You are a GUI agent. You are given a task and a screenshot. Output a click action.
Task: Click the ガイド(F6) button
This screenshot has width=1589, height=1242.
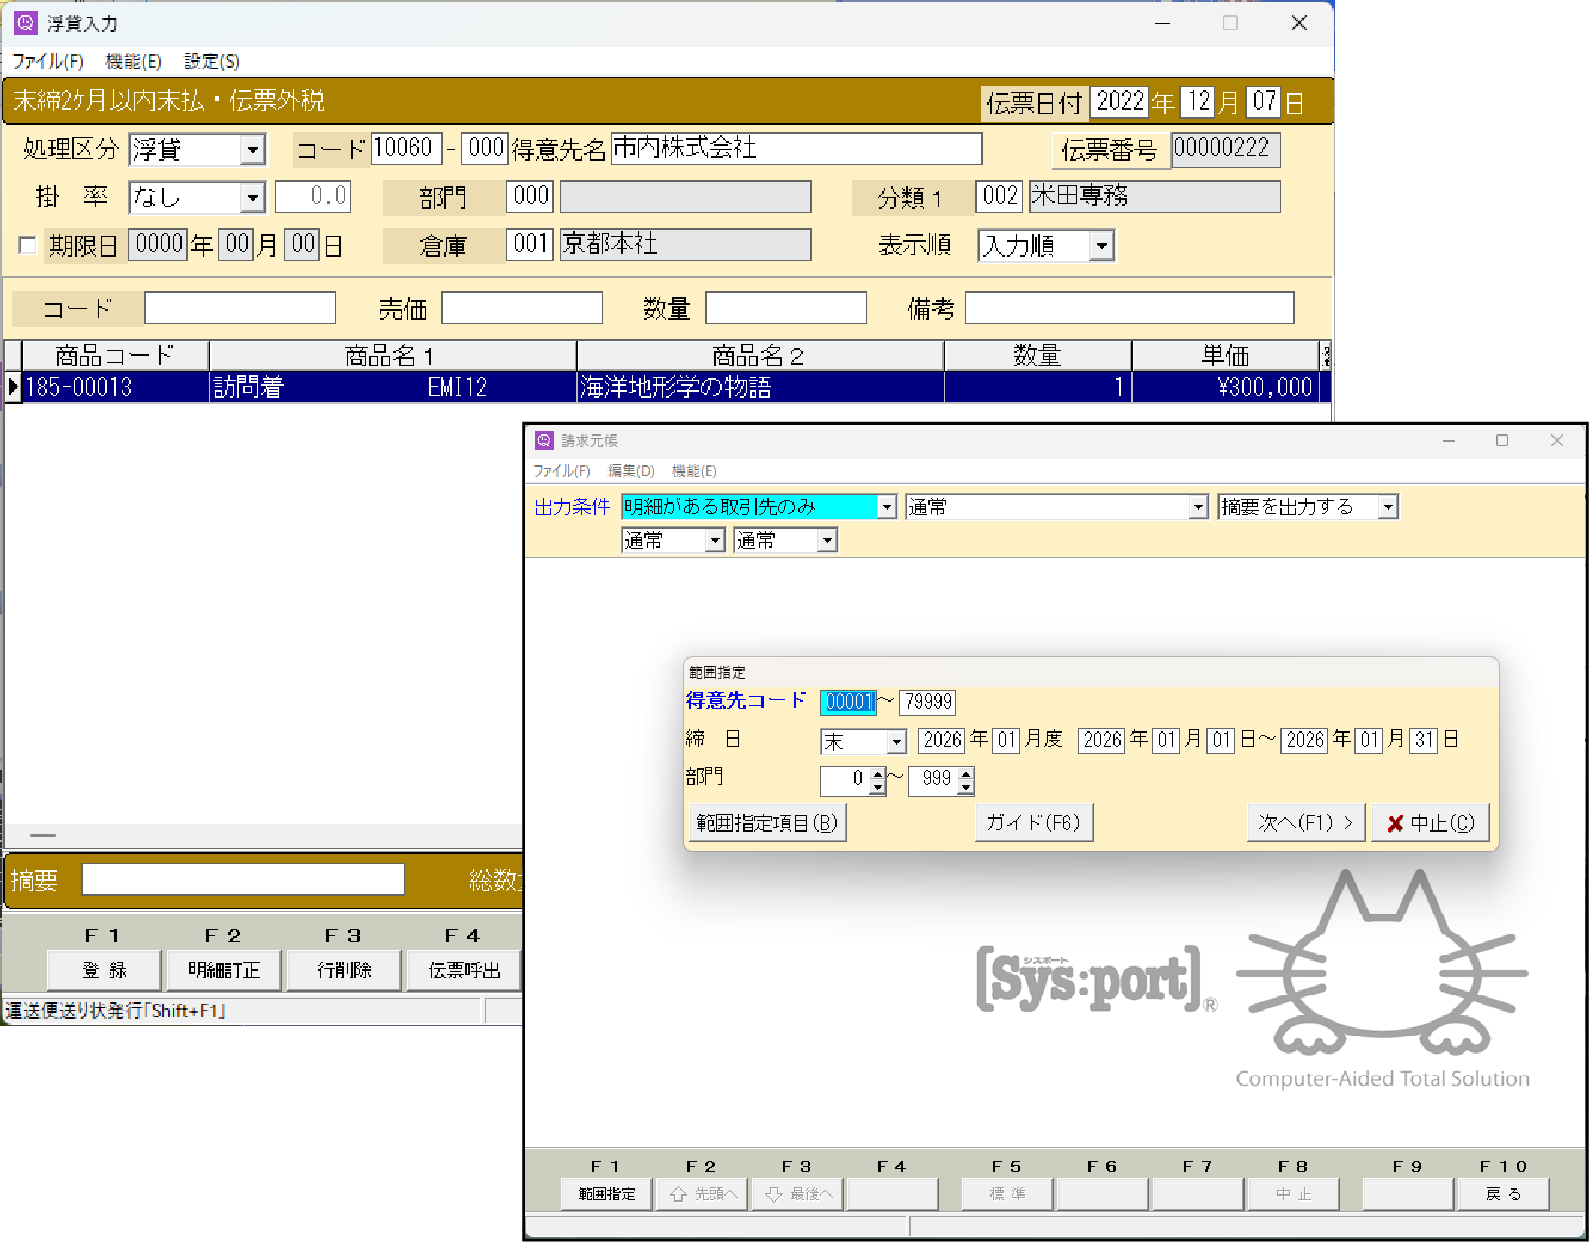pos(1034,823)
